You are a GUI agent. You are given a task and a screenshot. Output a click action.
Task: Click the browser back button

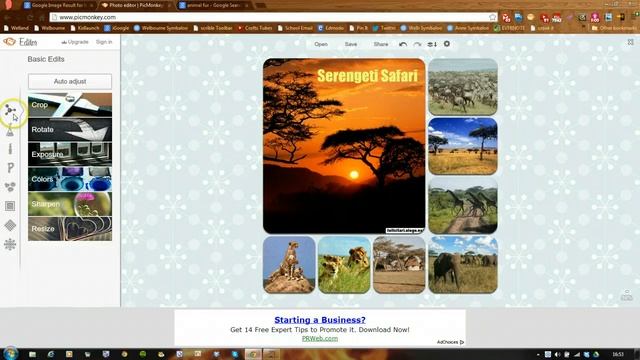pyautogui.click(x=7, y=18)
